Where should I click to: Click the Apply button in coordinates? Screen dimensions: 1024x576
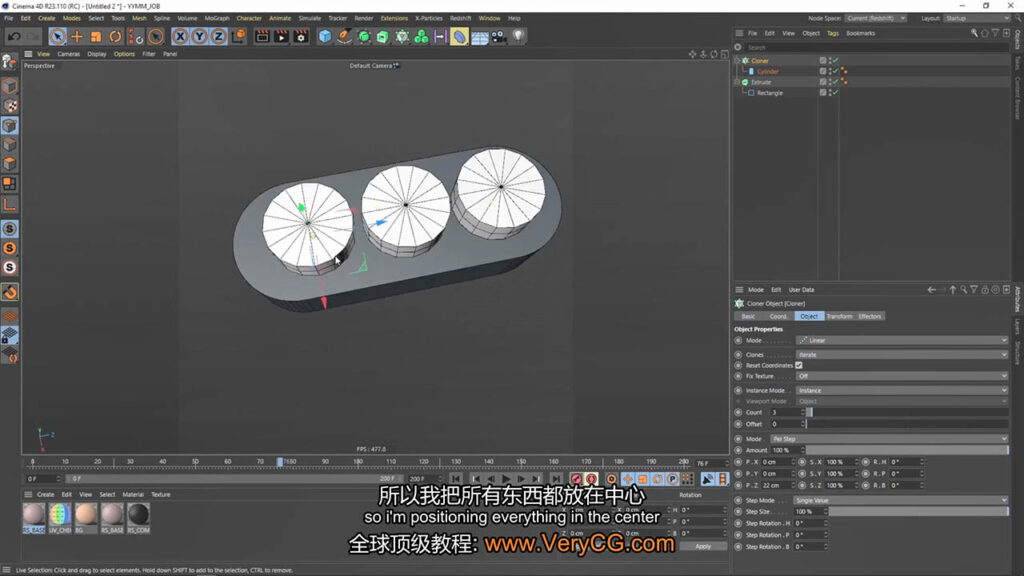(703, 546)
